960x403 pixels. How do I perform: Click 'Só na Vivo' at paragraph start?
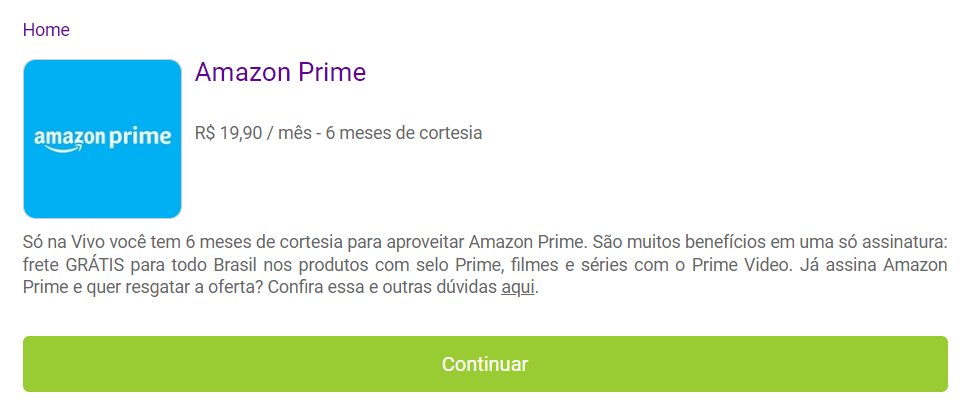pos(61,242)
